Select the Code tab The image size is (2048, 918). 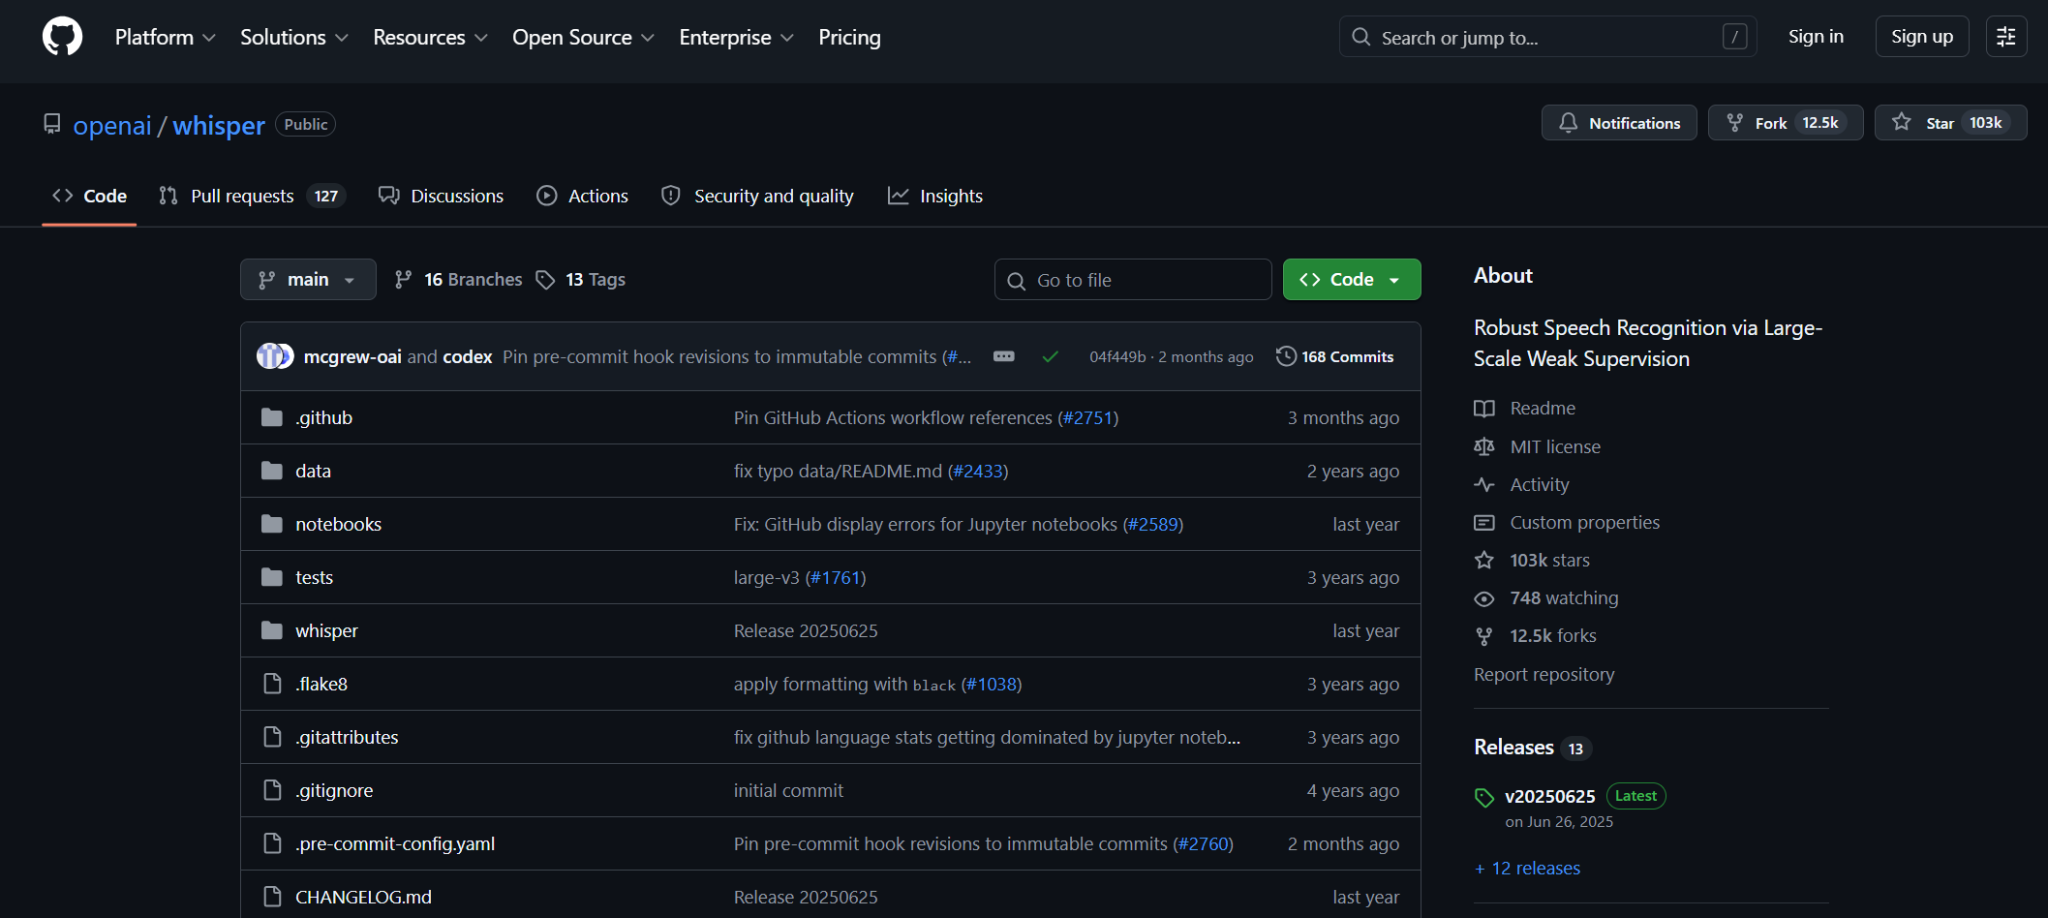click(x=89, y=196)
